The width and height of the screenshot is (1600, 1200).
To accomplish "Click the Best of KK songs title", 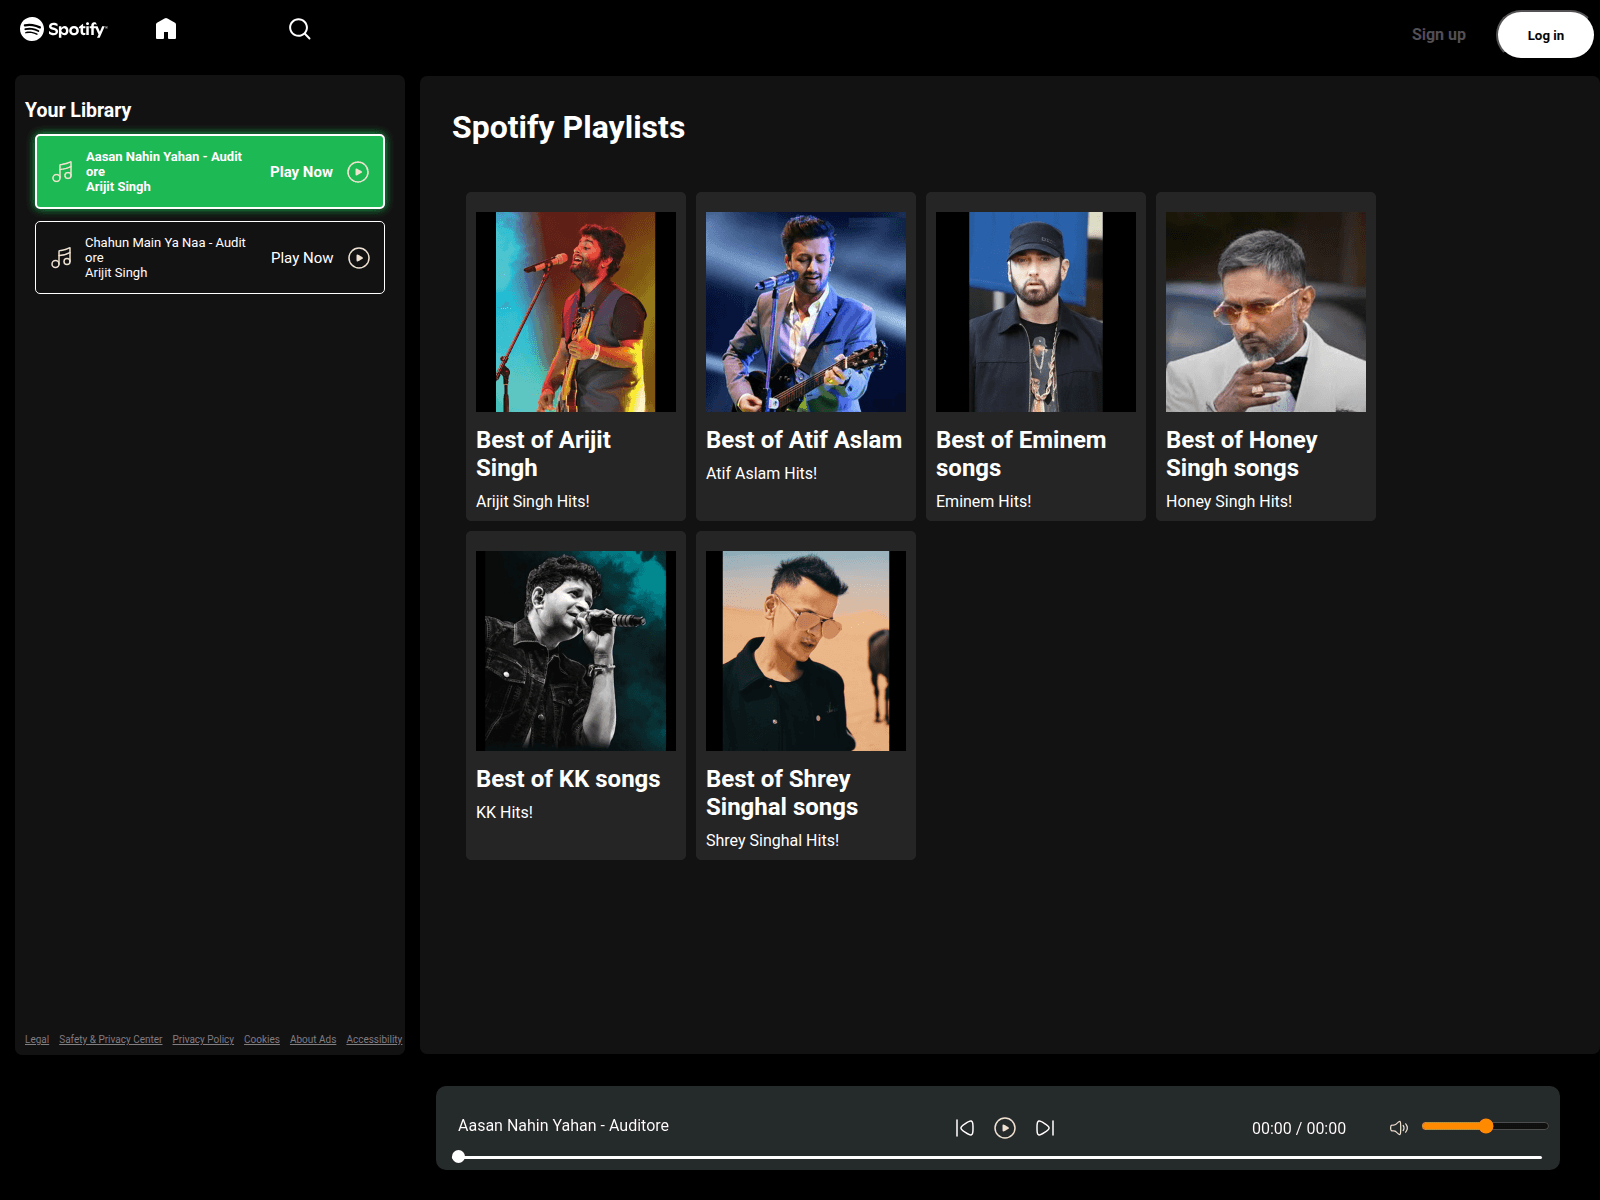I will 568,779.
